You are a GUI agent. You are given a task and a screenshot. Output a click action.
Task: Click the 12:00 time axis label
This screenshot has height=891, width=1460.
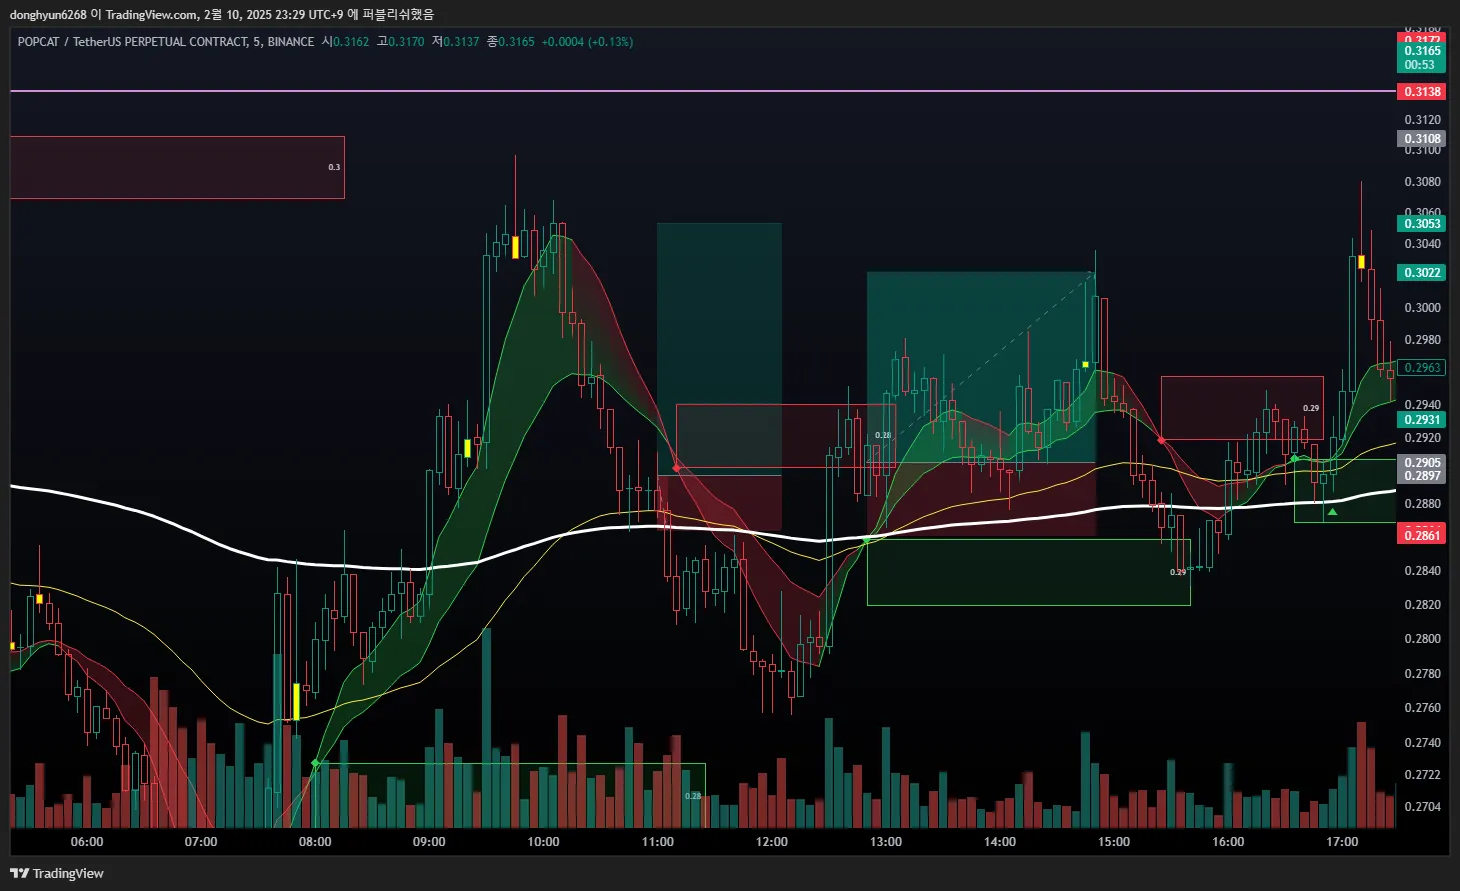(771, 842)
